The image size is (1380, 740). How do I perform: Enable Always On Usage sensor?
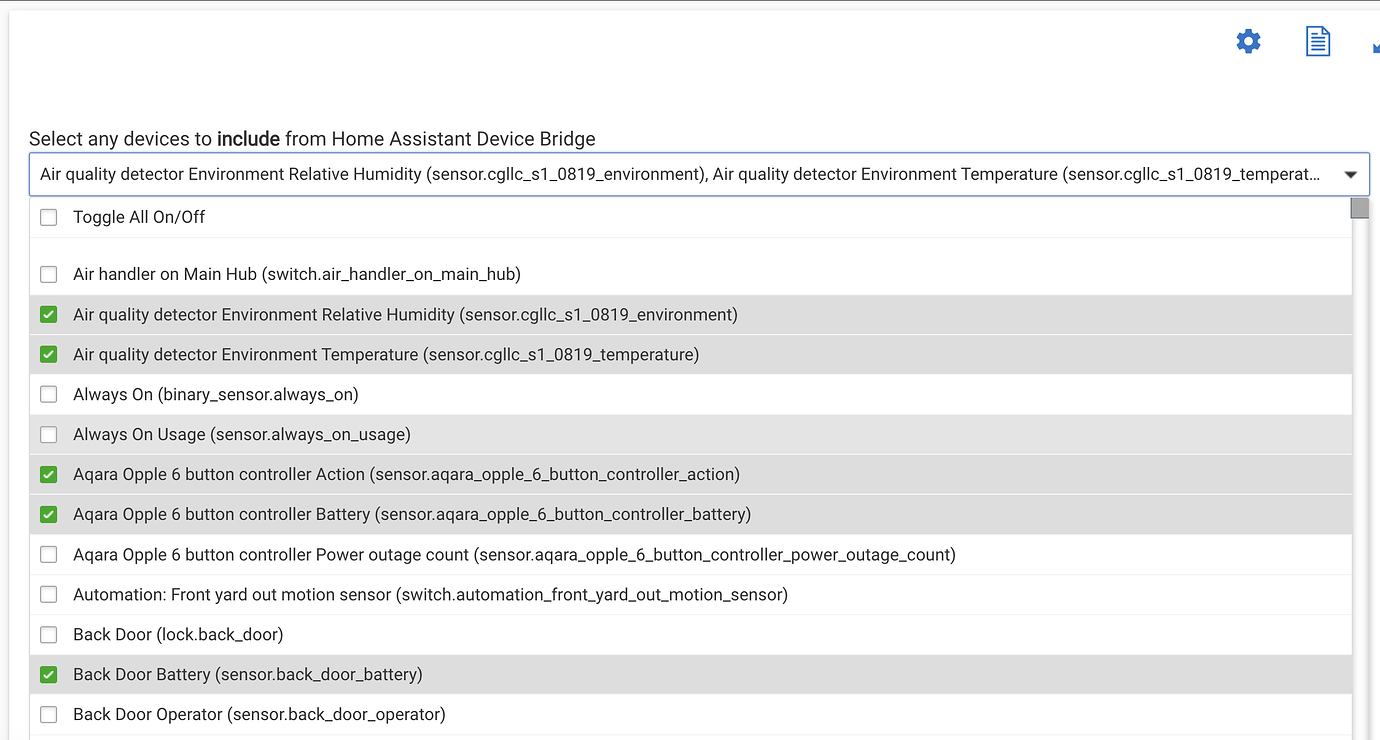[x=48, y=434]
